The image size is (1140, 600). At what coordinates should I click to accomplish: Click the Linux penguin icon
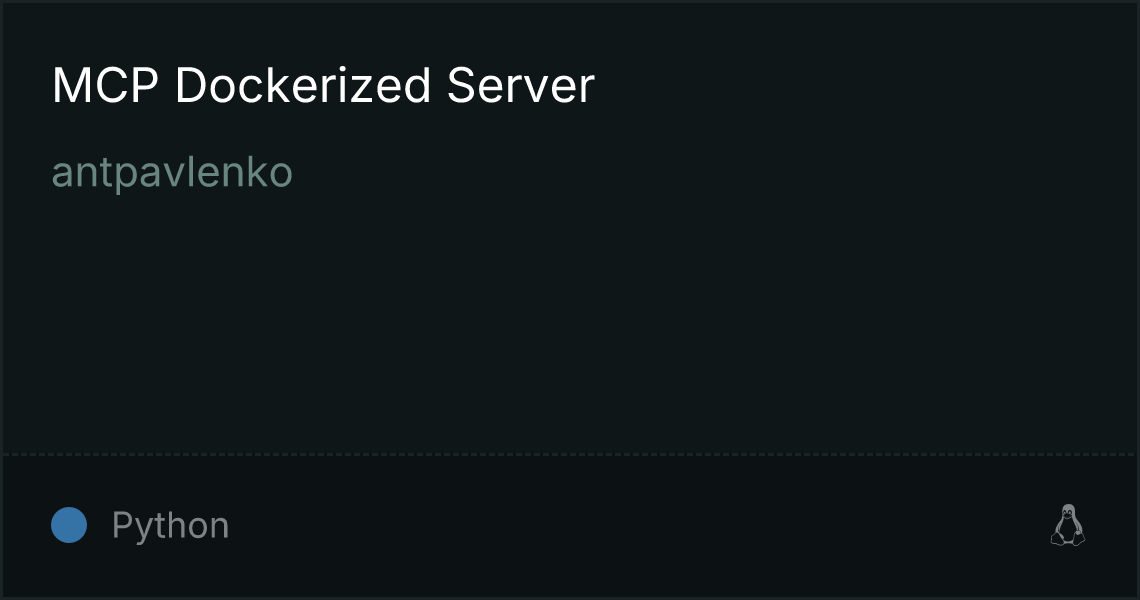[x=1067, y=525]
